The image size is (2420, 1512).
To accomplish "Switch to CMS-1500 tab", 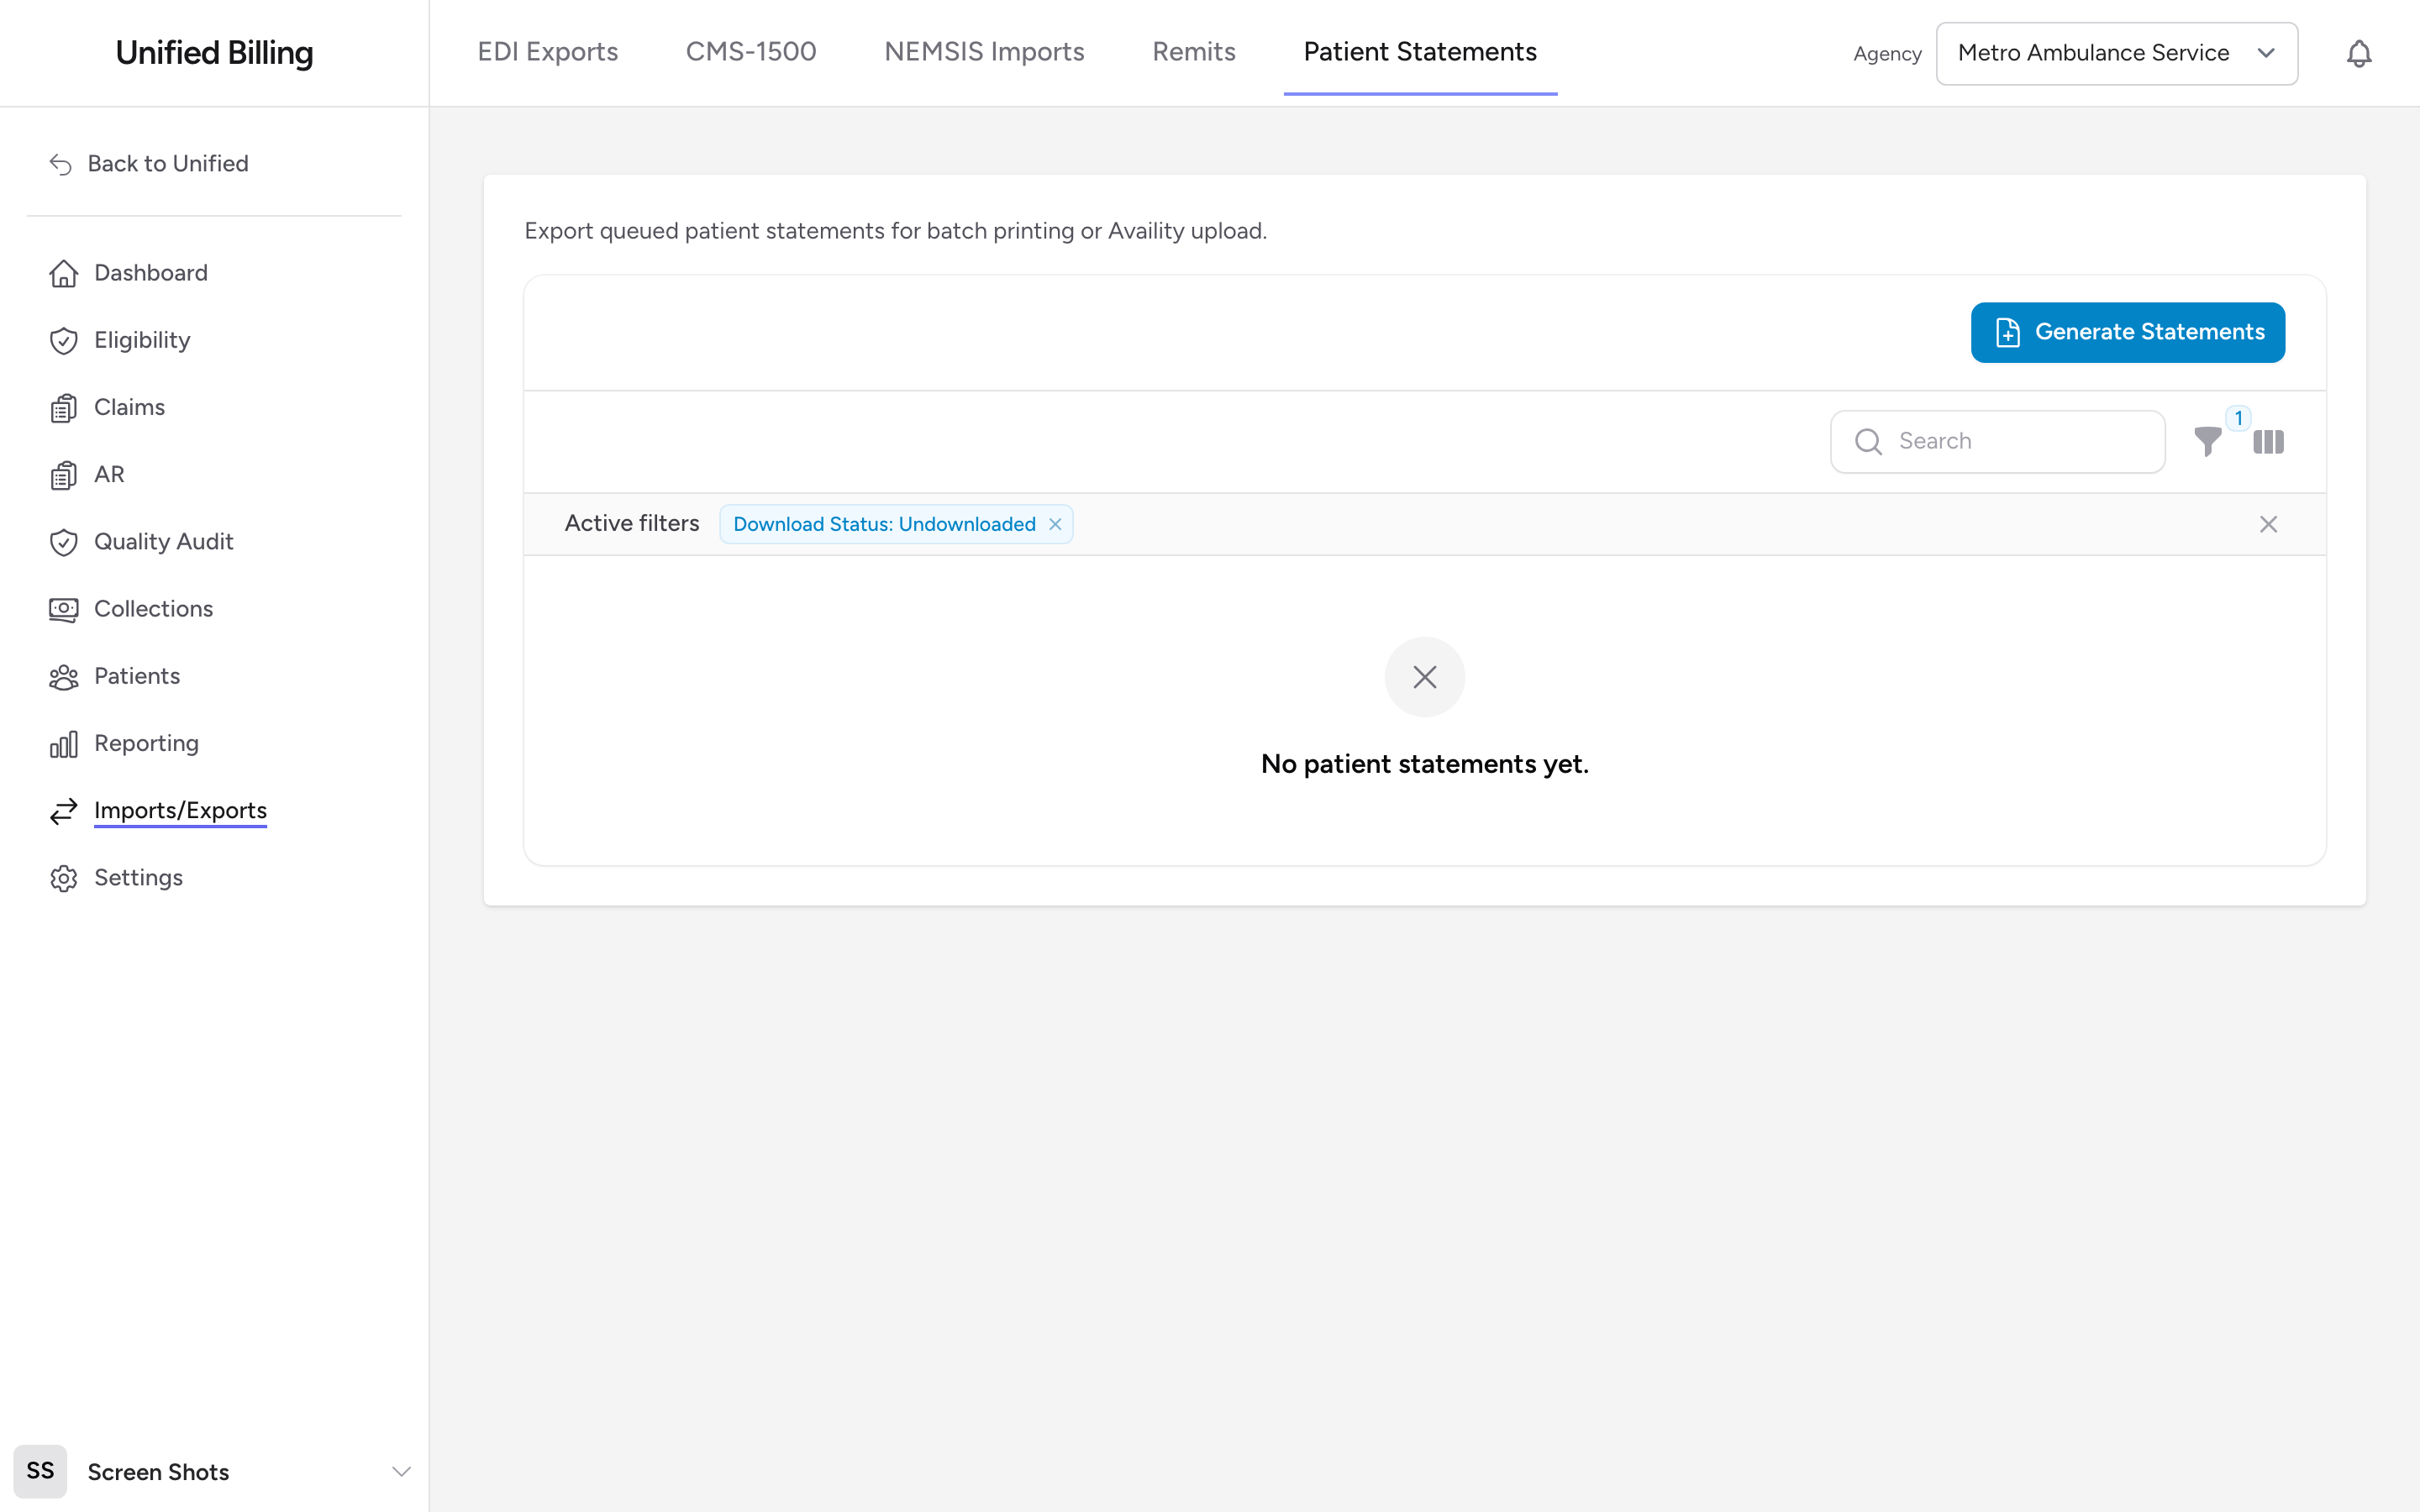I will [751, 52].
